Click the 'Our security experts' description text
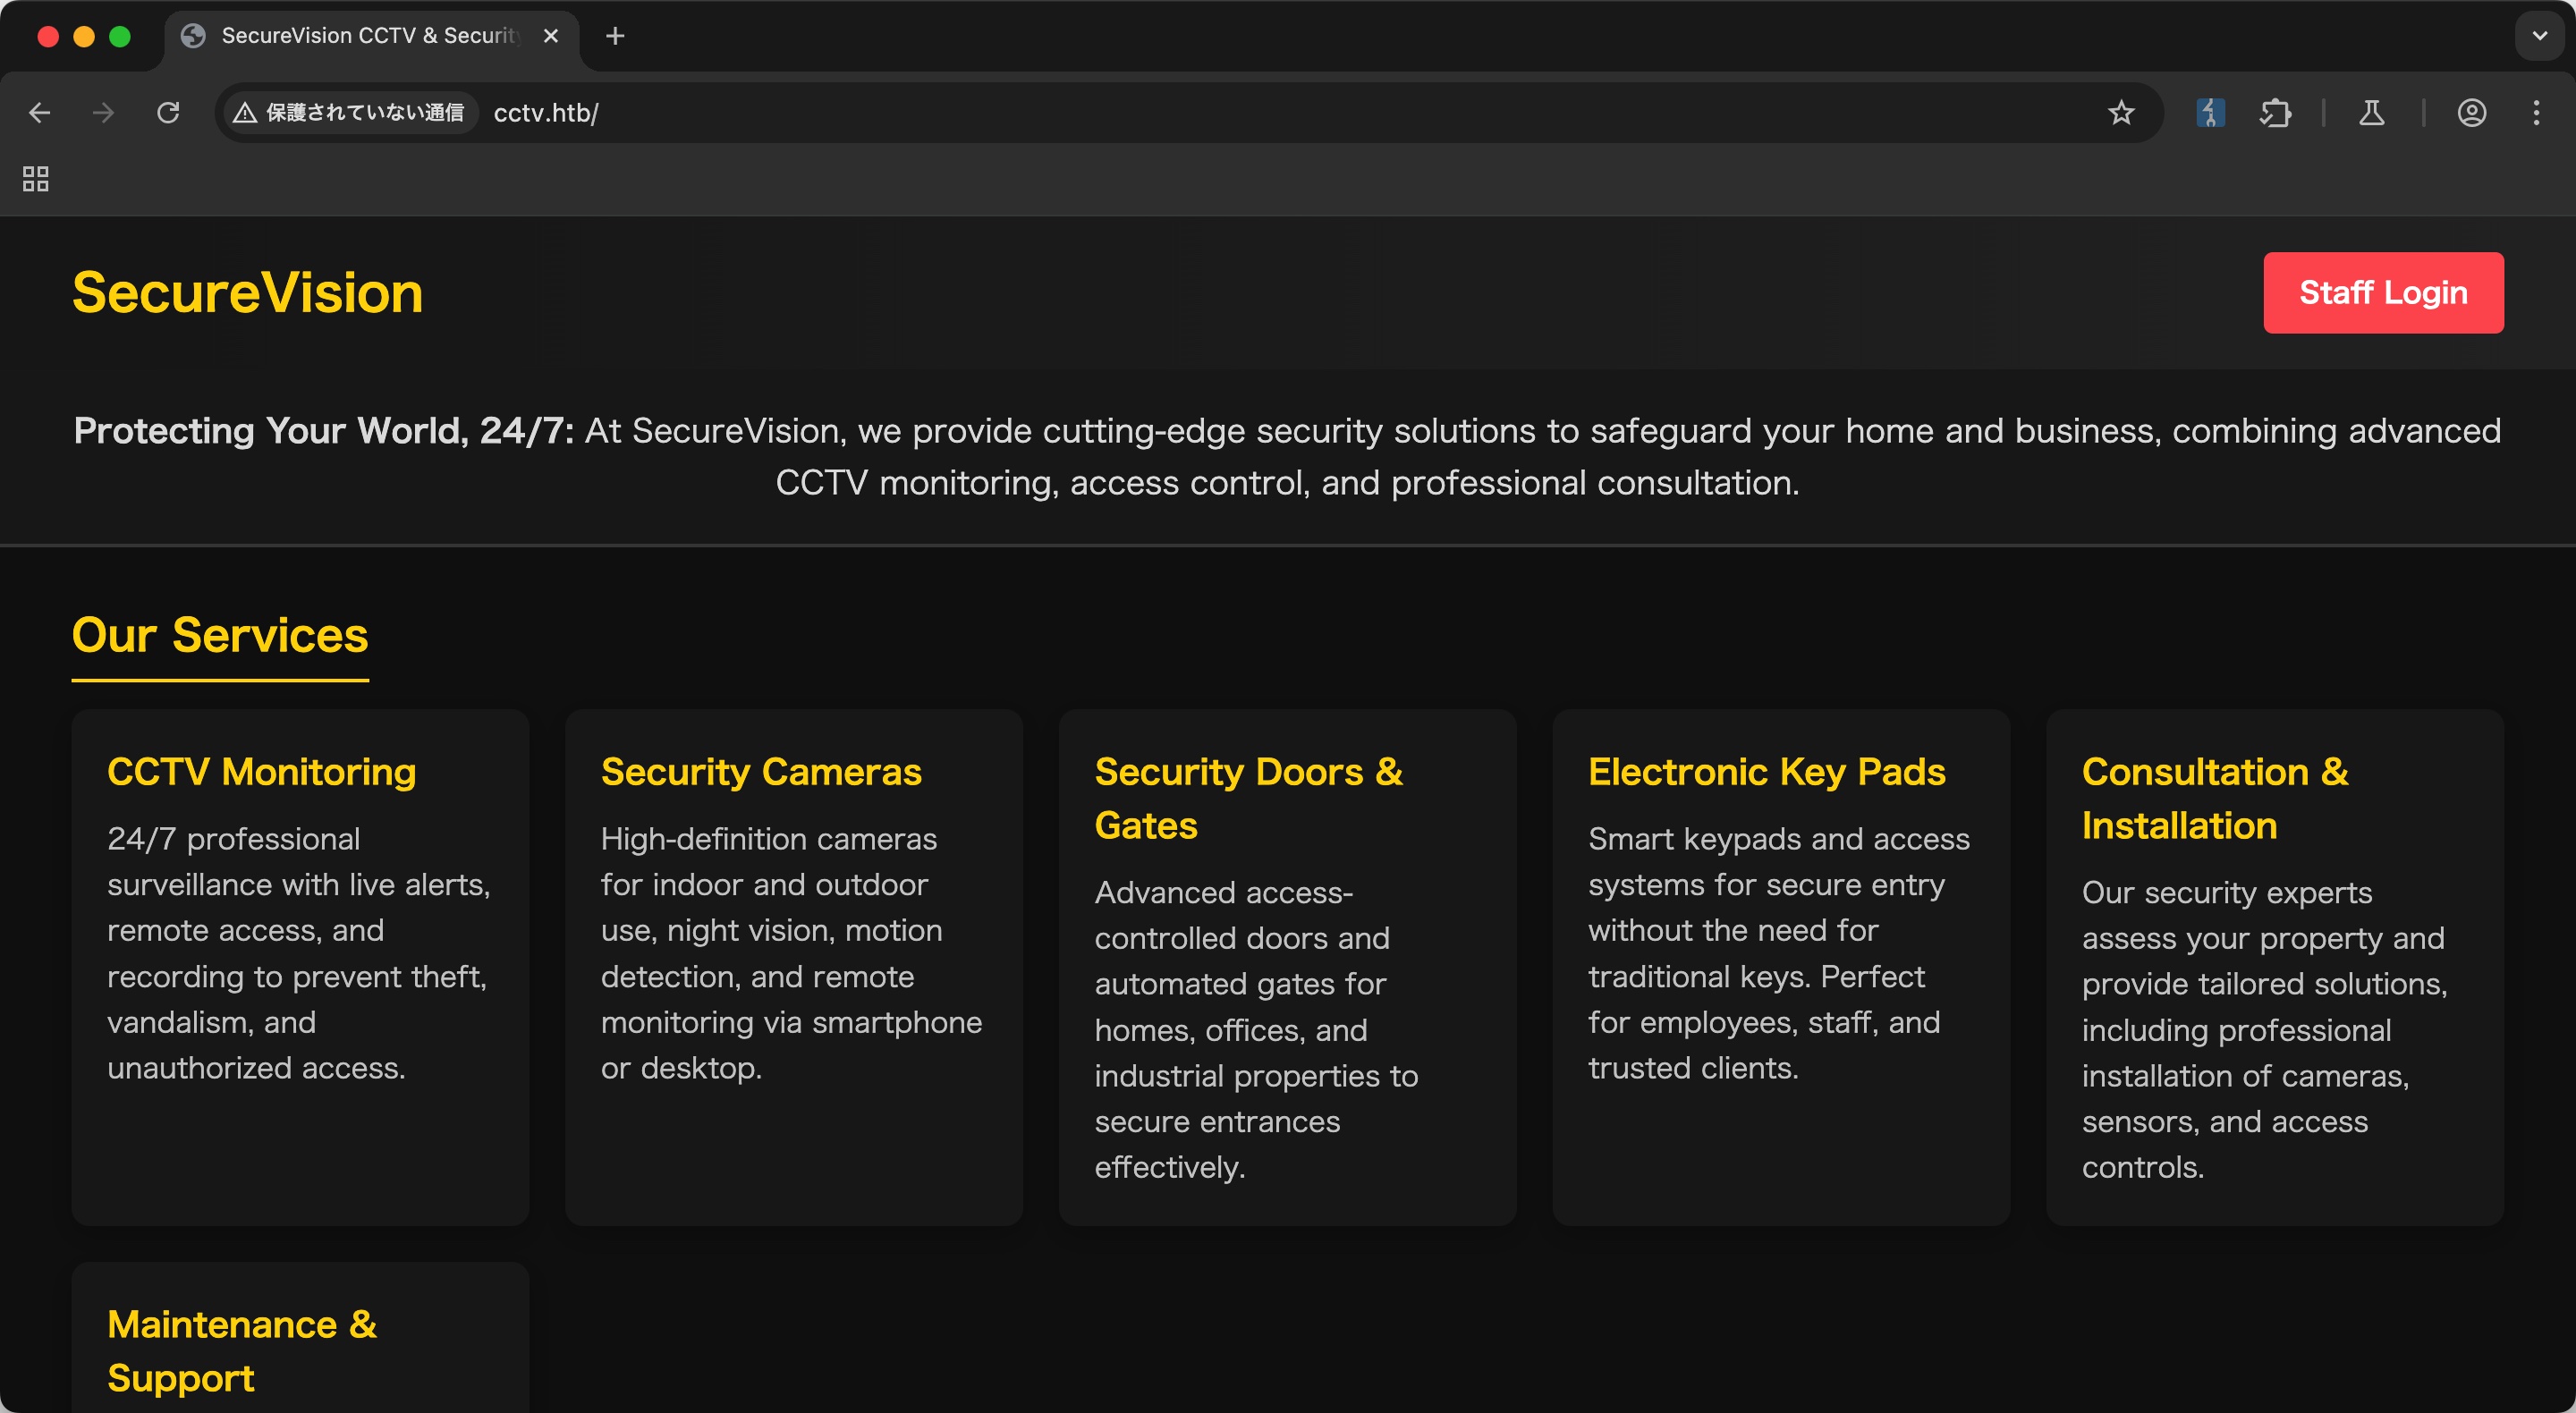Viewport: 2576px width, 1413px height. [2265, 1029]
